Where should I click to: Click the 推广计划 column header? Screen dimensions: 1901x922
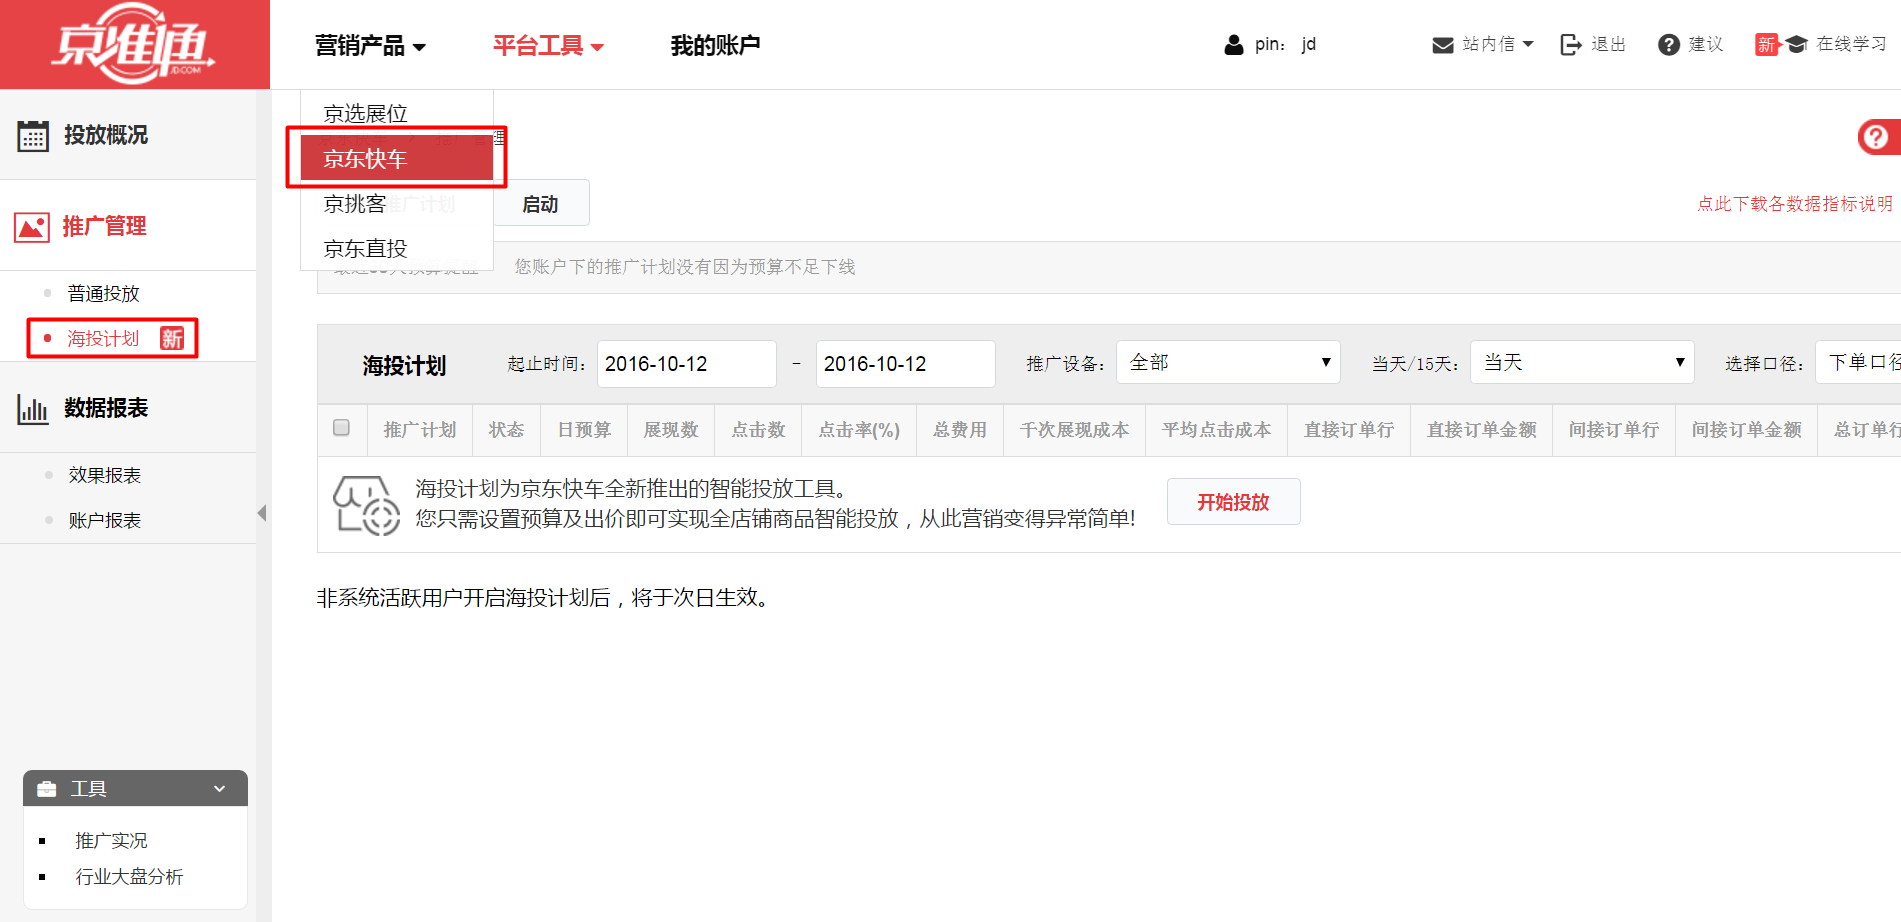(420, 430)
